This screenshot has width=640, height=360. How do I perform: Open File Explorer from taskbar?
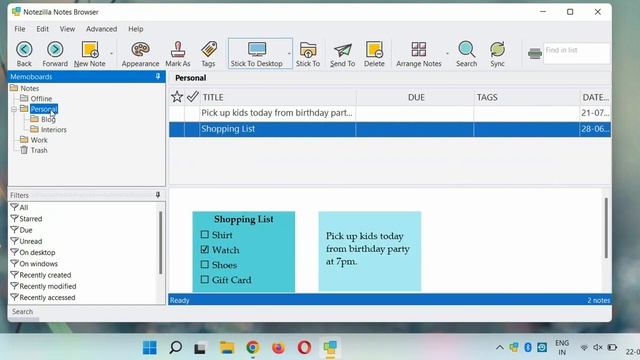(x=227, y=347)
